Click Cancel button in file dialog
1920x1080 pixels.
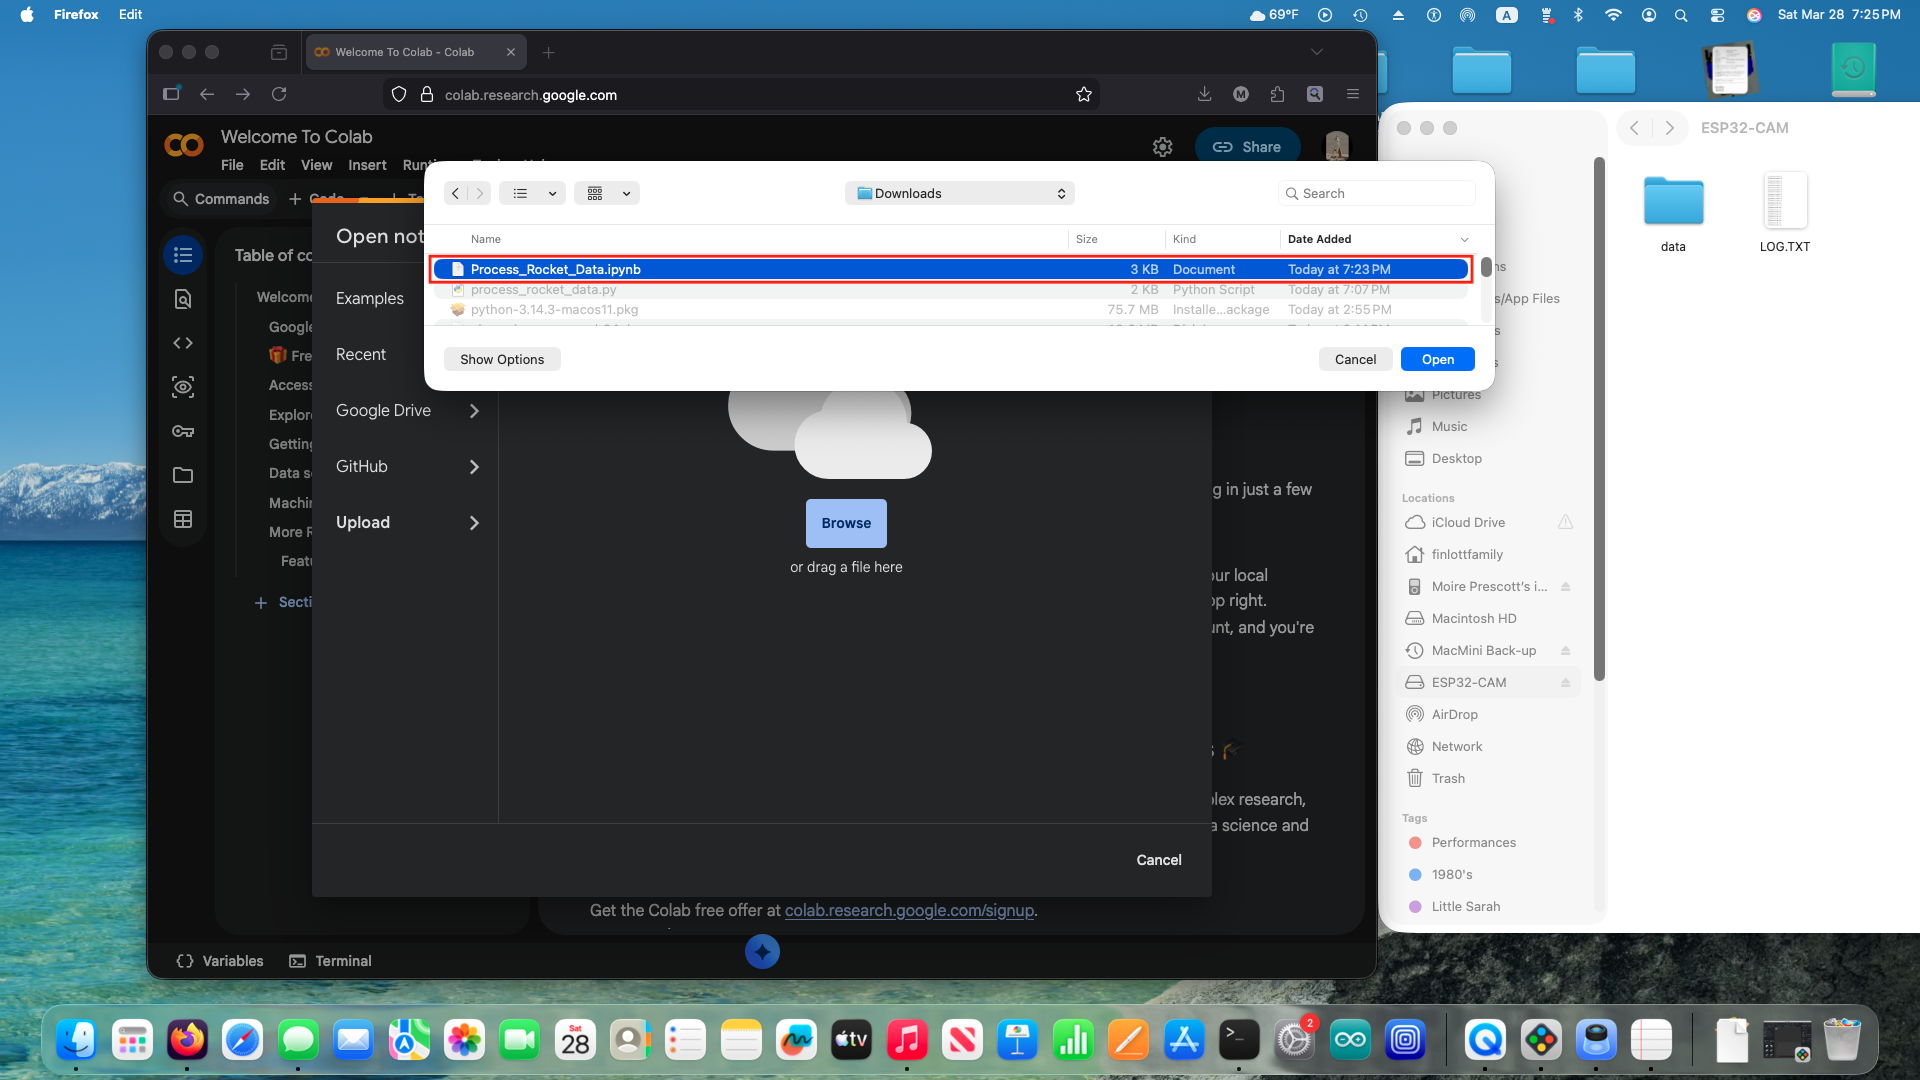click(x=1355, y=359)
